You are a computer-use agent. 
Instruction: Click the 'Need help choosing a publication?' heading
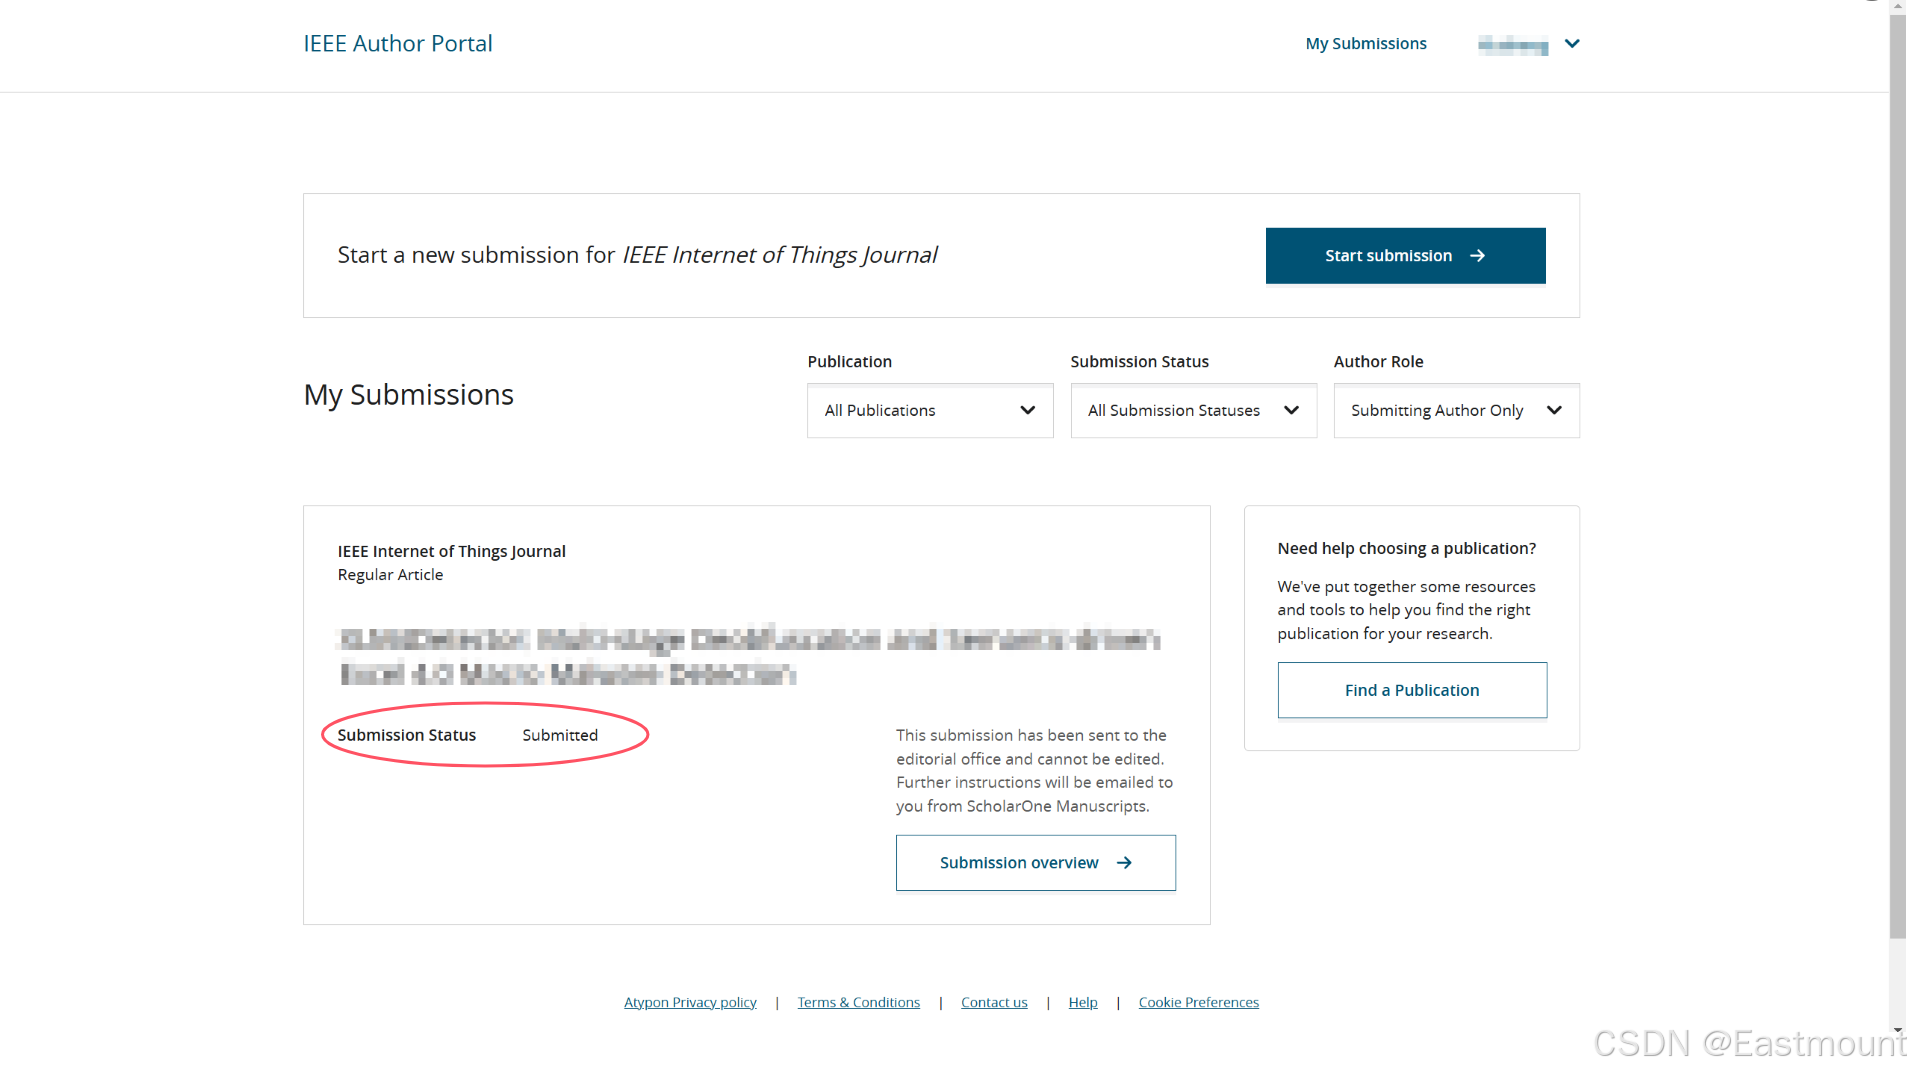point(1406,548)
